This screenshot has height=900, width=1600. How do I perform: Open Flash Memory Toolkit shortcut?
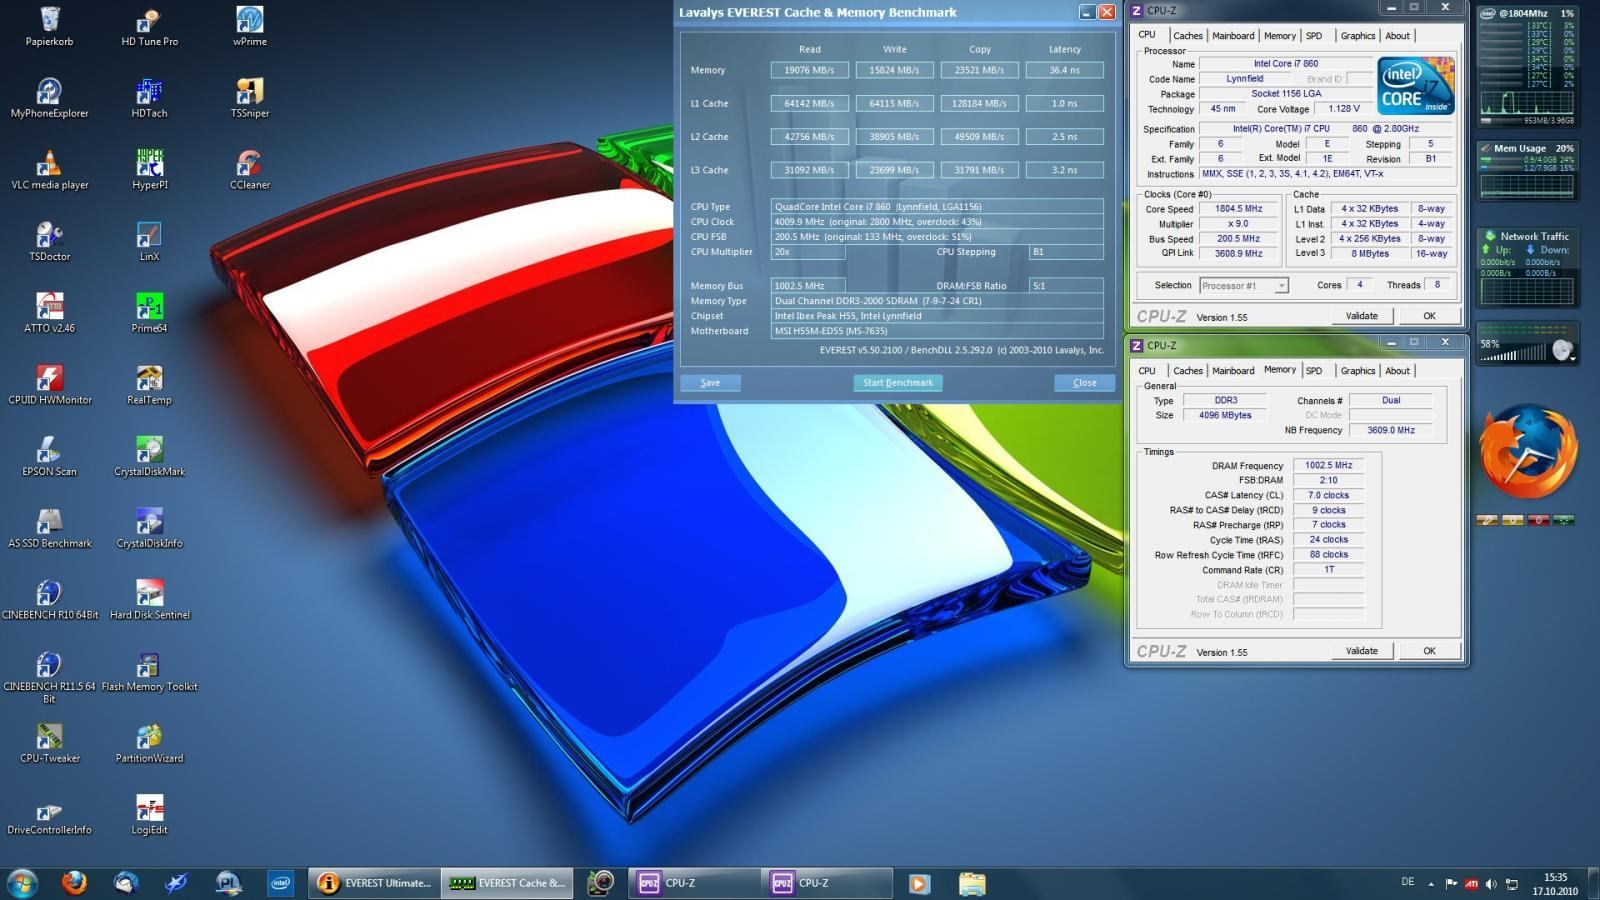(149, 673)
